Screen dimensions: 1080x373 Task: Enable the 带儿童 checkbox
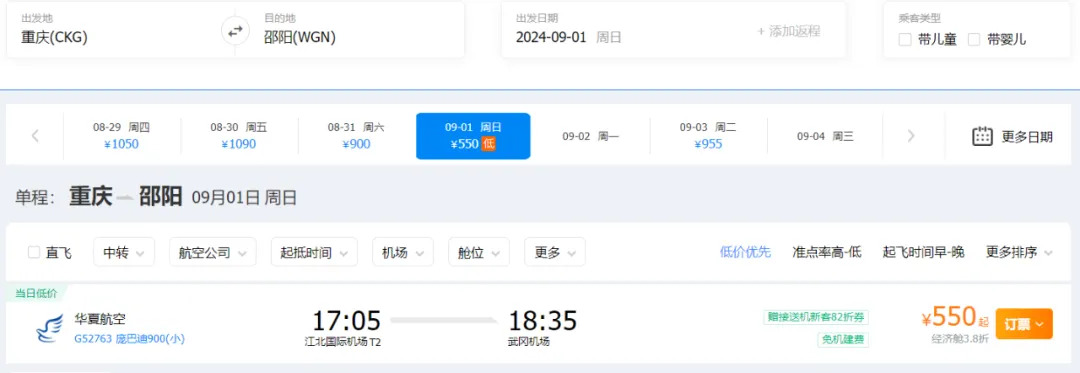click(905, 39)
